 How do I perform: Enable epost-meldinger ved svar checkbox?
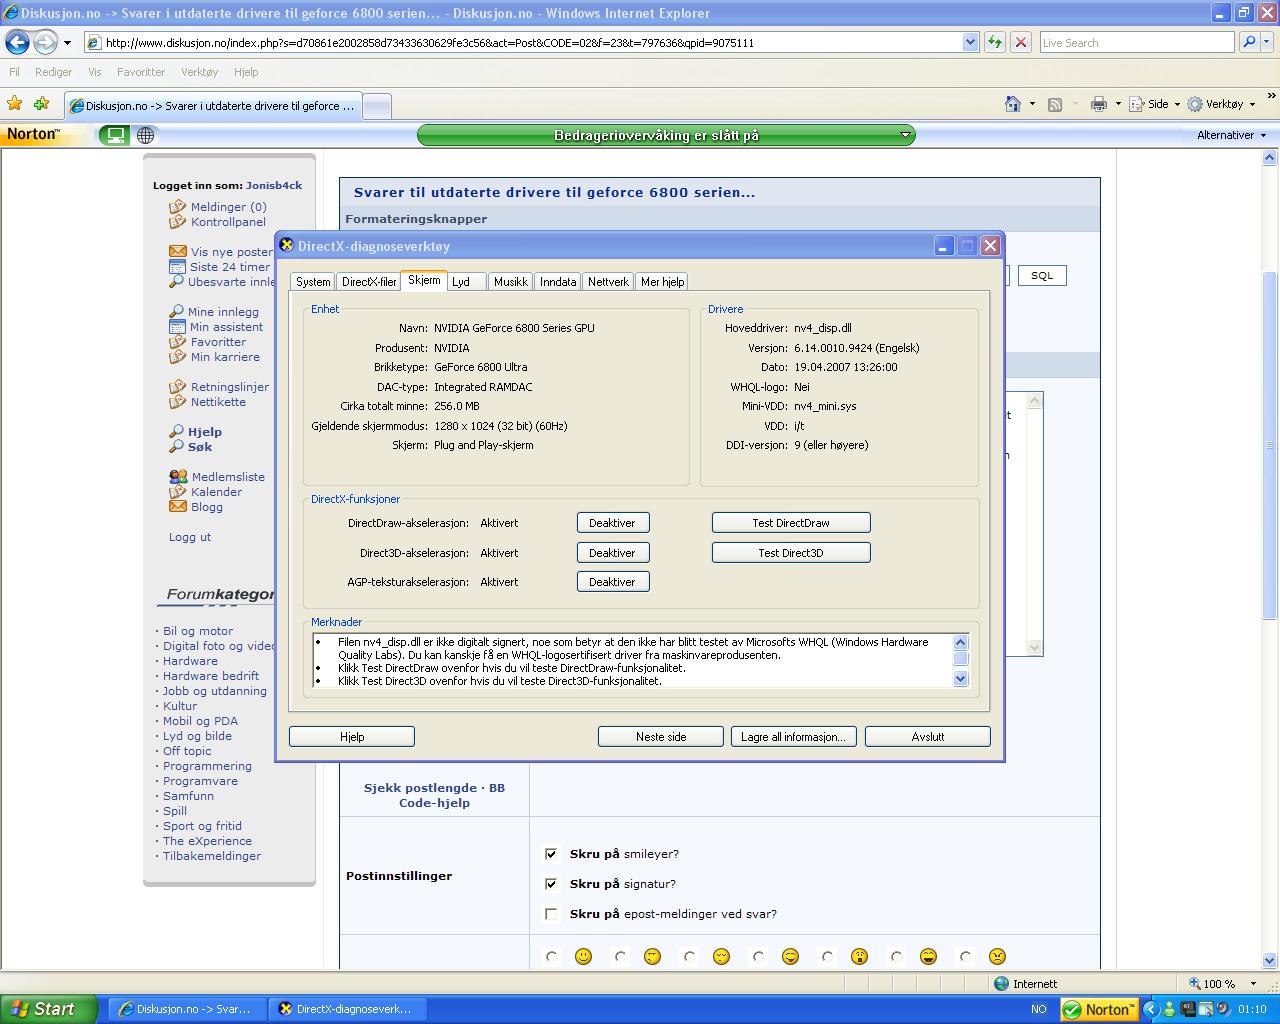click(551, 914)
